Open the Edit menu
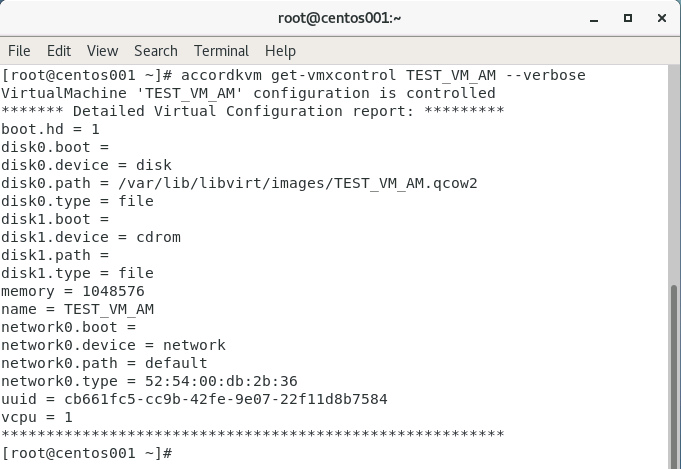The width and height of the screenshot is (681, 469). [59, 50]
